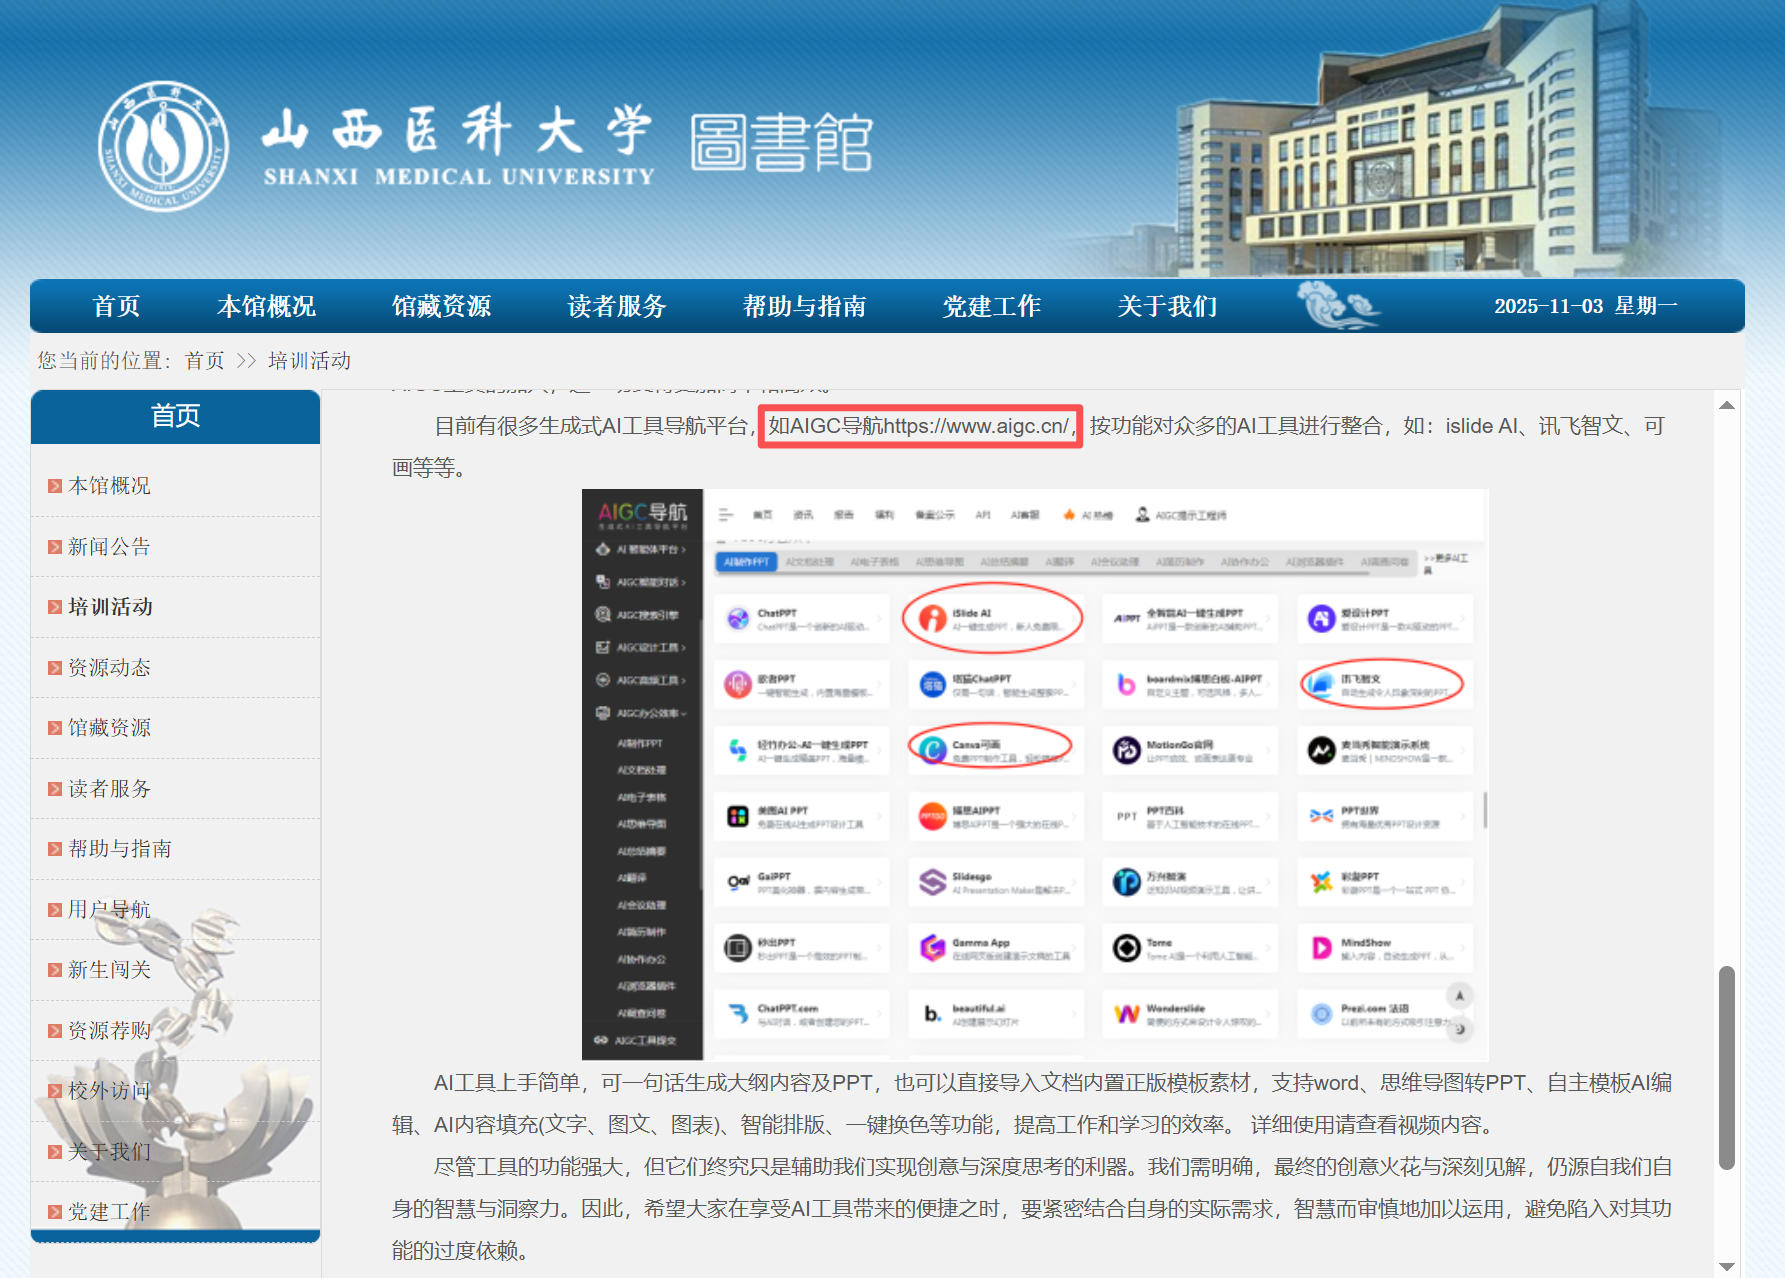This screenshot has width=1785, height=1278.
Task: Click the orange arrow icon beside 新闻公告
Action: pos(55,547)
